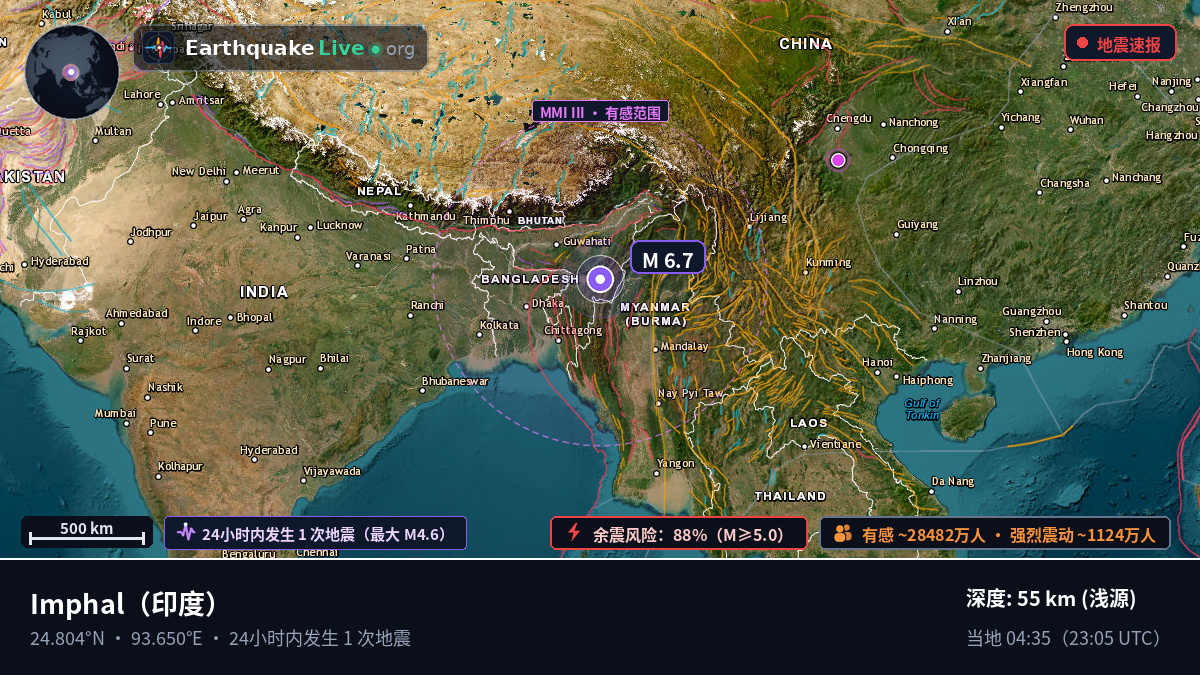The height and width of the screenshot is (675, 1200).
Task: Click the Kathmandu city label
Action: (425, 215)
